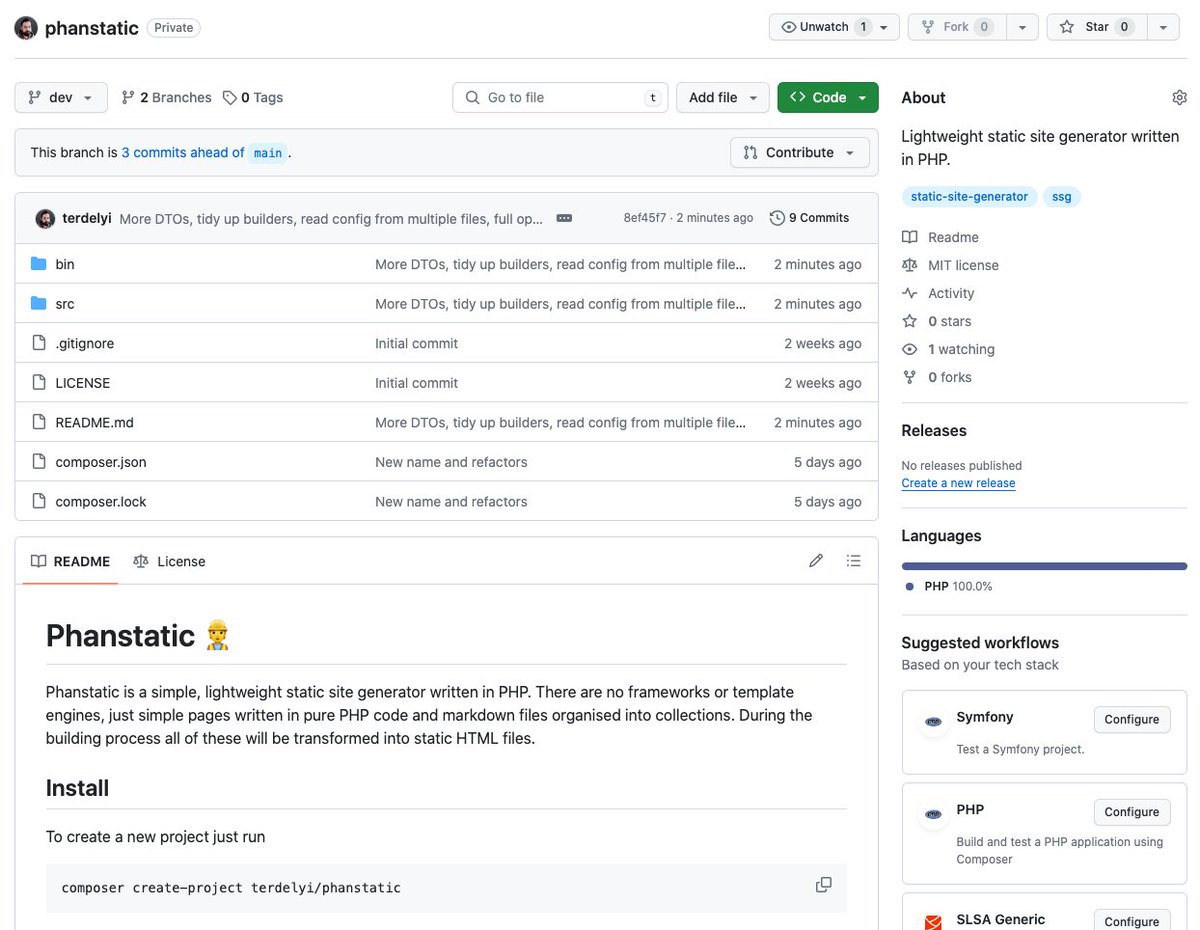This screenshot has width=1200, height=930.
Task: Expand commit message ellipsis button
Action: (x=564, y=218)
